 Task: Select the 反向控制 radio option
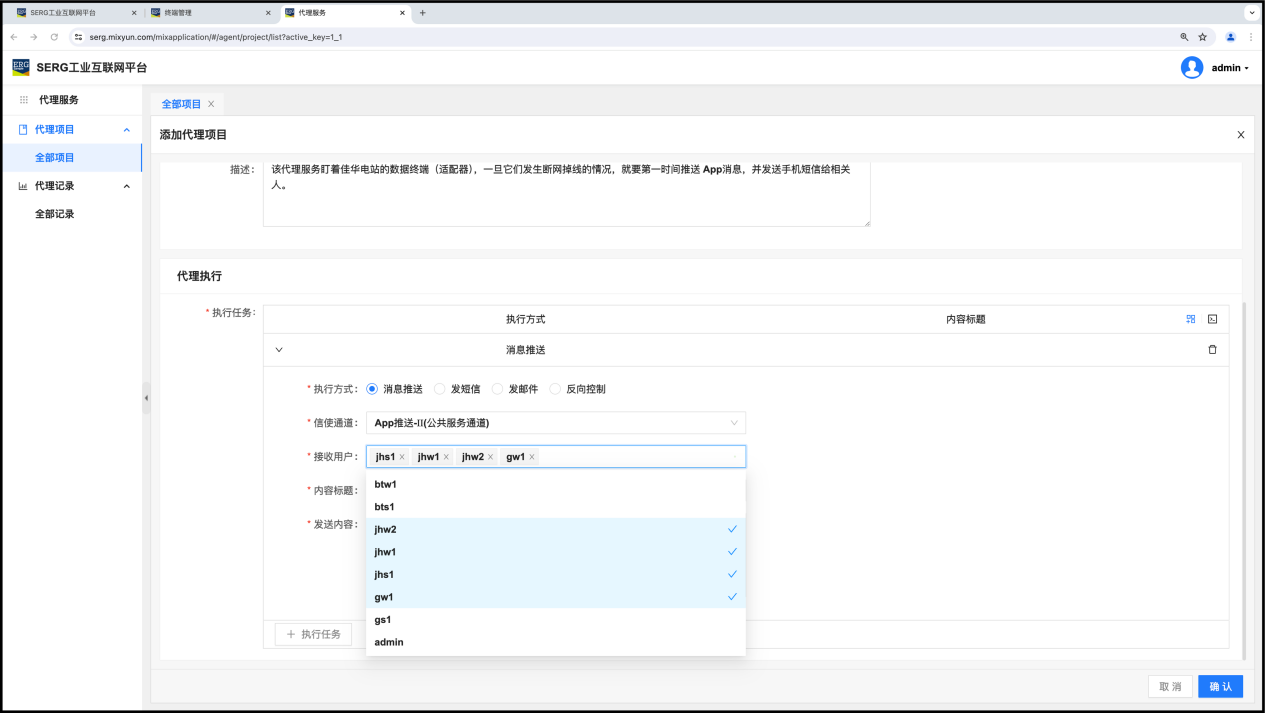point(556,389)
